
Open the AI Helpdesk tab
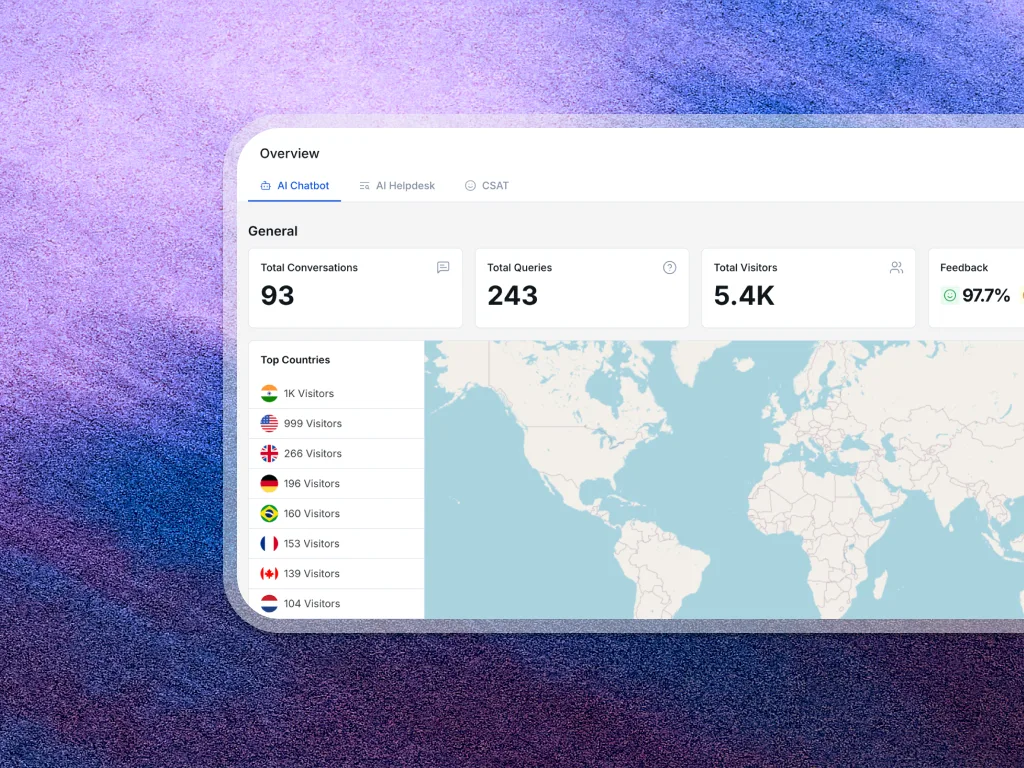point(397,186)
